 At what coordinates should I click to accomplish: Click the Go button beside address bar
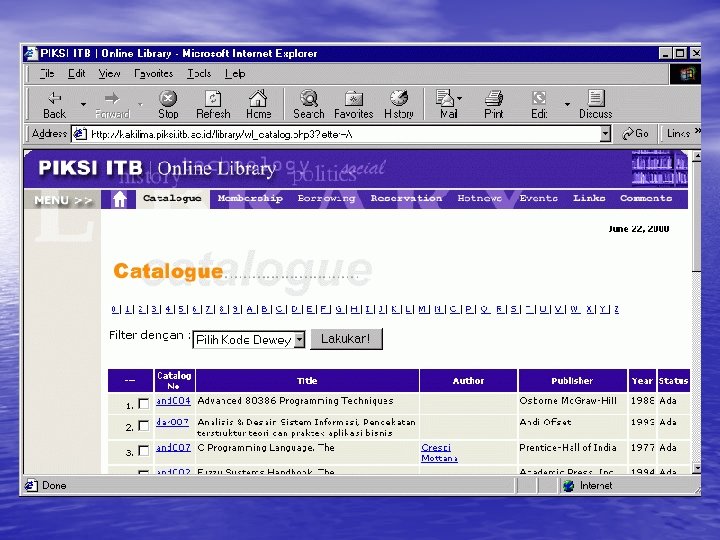click(x=636, y=134)
